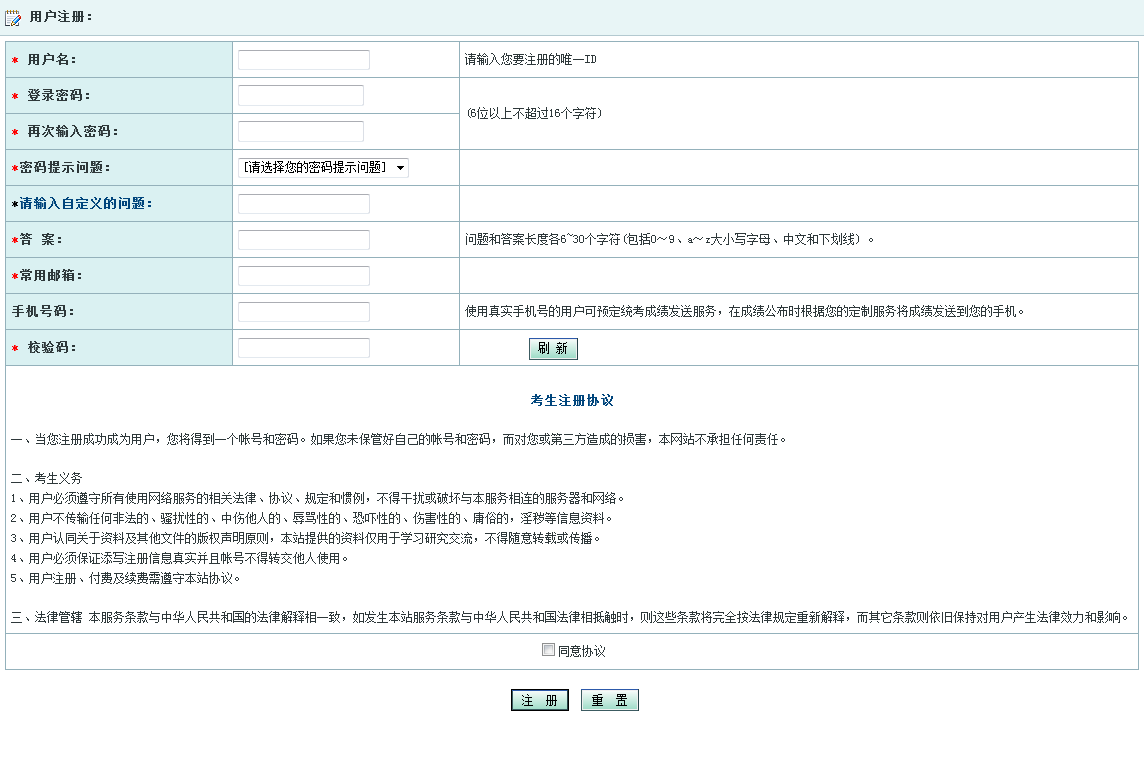Image resolution: width=1144 pixels, height=773 pixels.
Task: Click the 再次输入密码 confirm field
Action: click(301, 131)
